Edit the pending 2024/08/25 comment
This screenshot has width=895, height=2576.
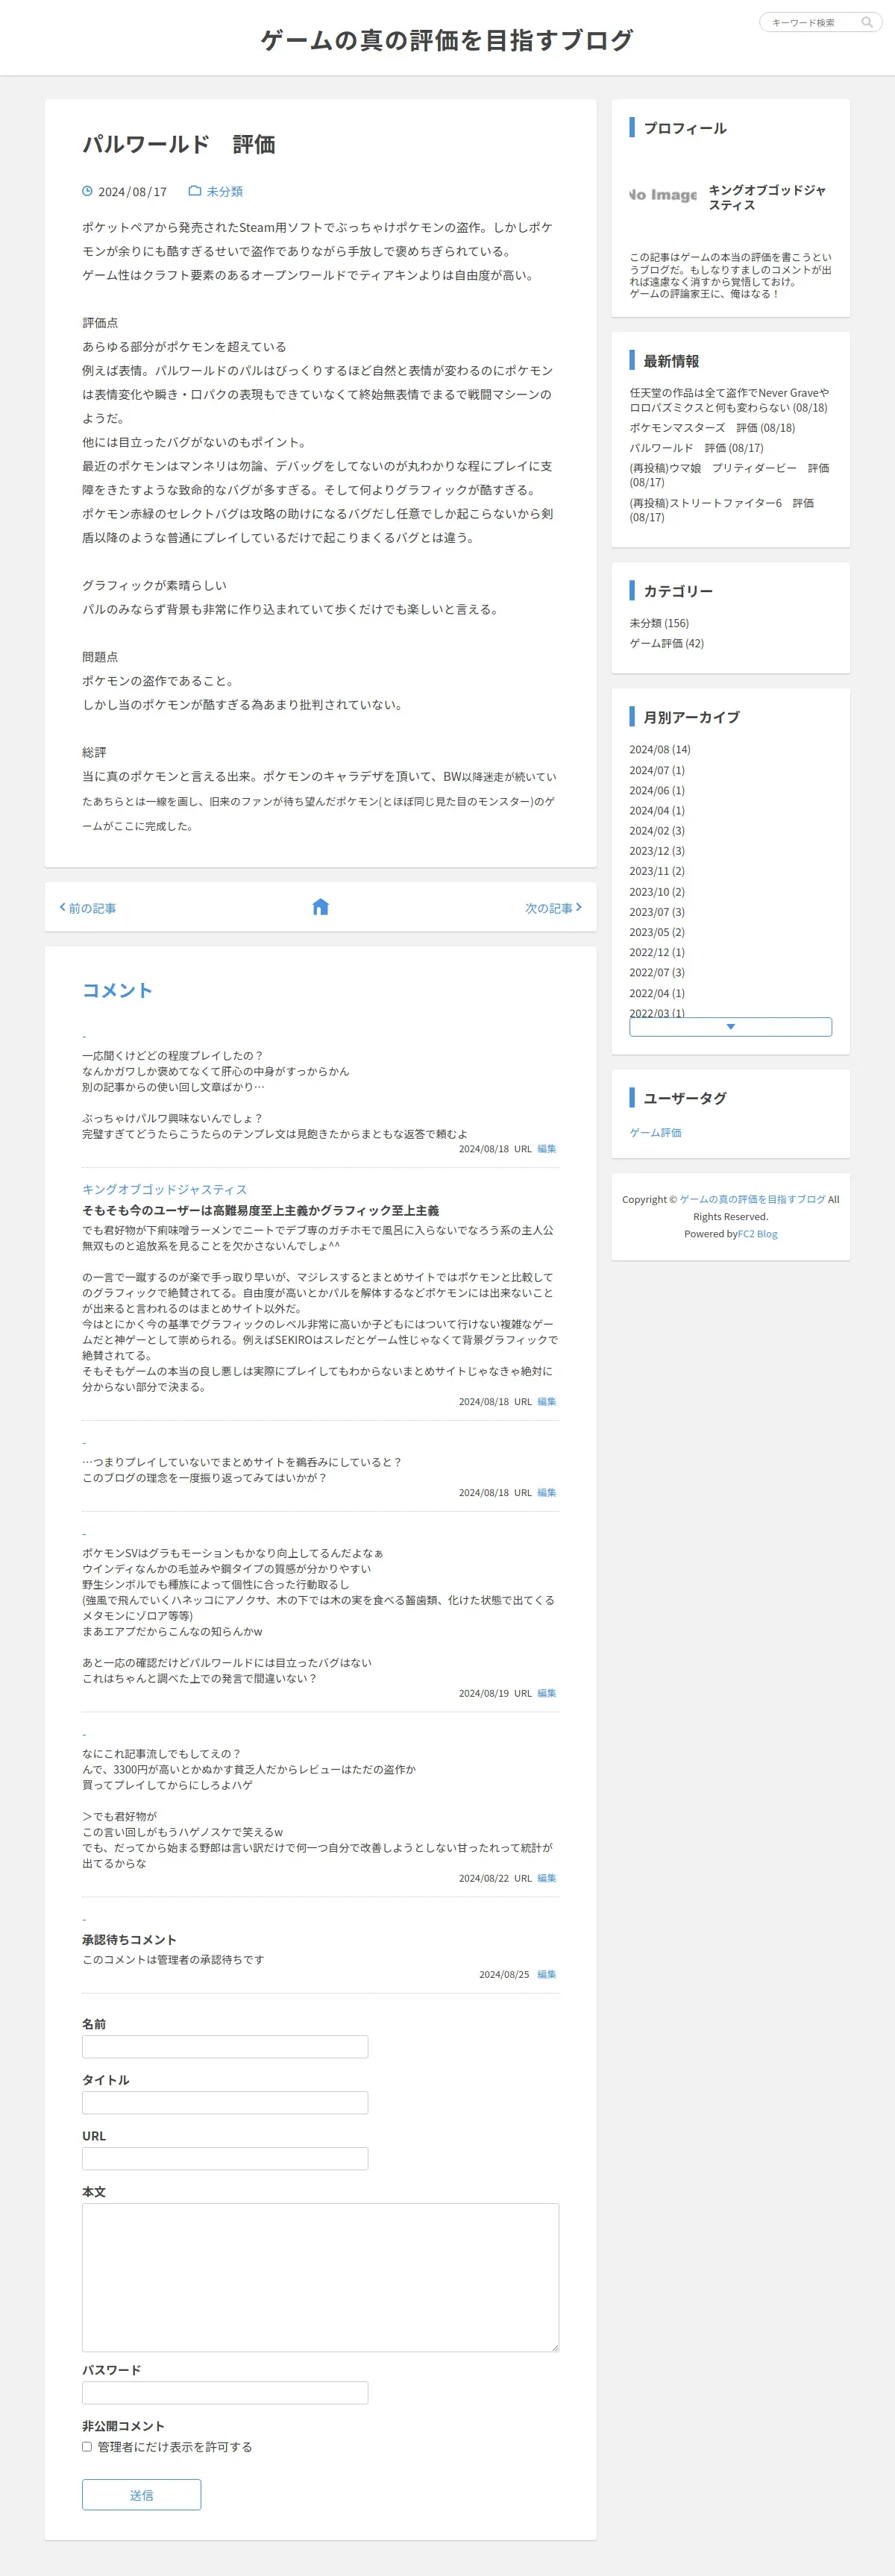click(546, 1974)
